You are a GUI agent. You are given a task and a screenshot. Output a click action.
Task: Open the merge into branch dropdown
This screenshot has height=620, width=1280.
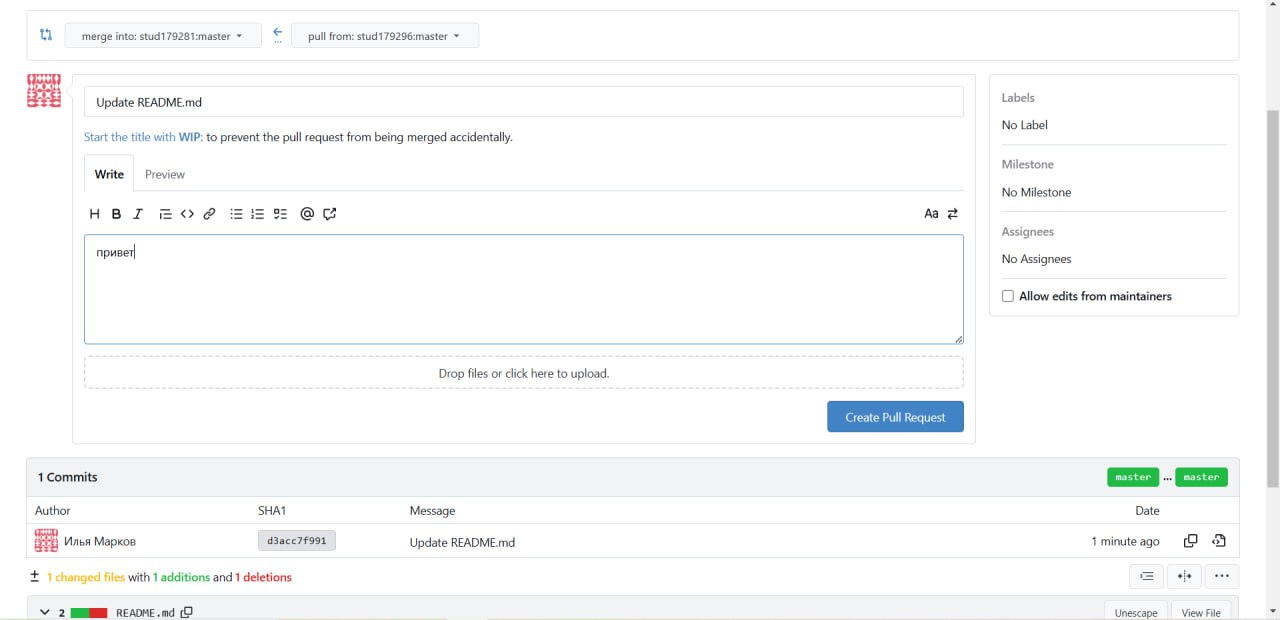tap(163, 36)
